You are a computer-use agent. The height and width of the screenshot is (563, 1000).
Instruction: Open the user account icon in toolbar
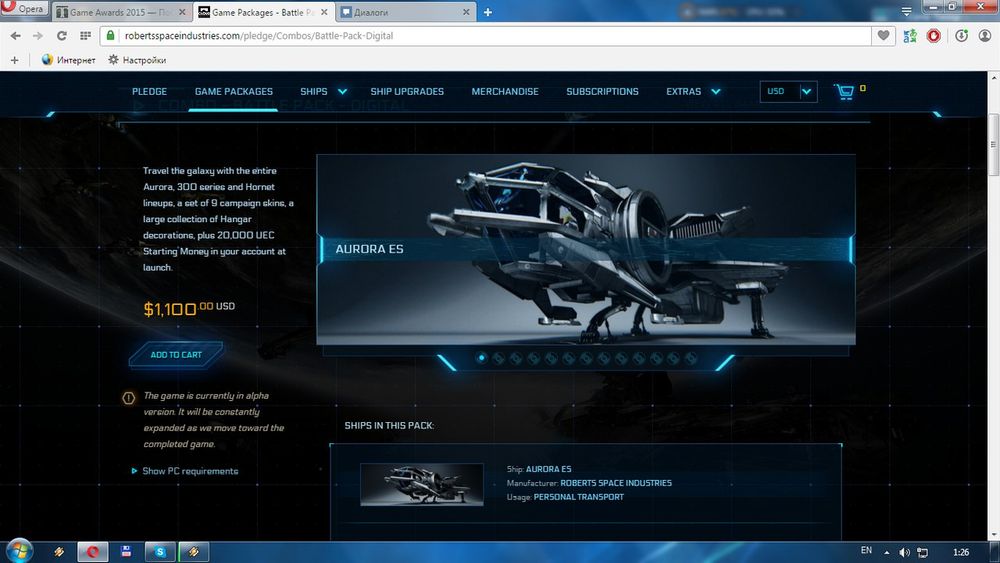[985, 36]
